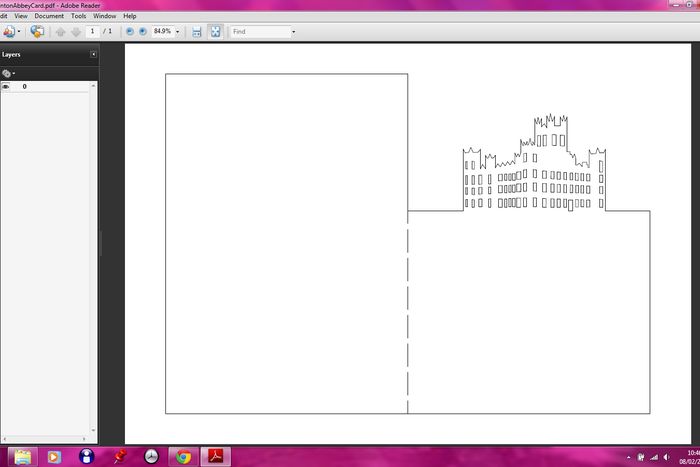
Task: Click the zoom in button
Action: [142, 32]
